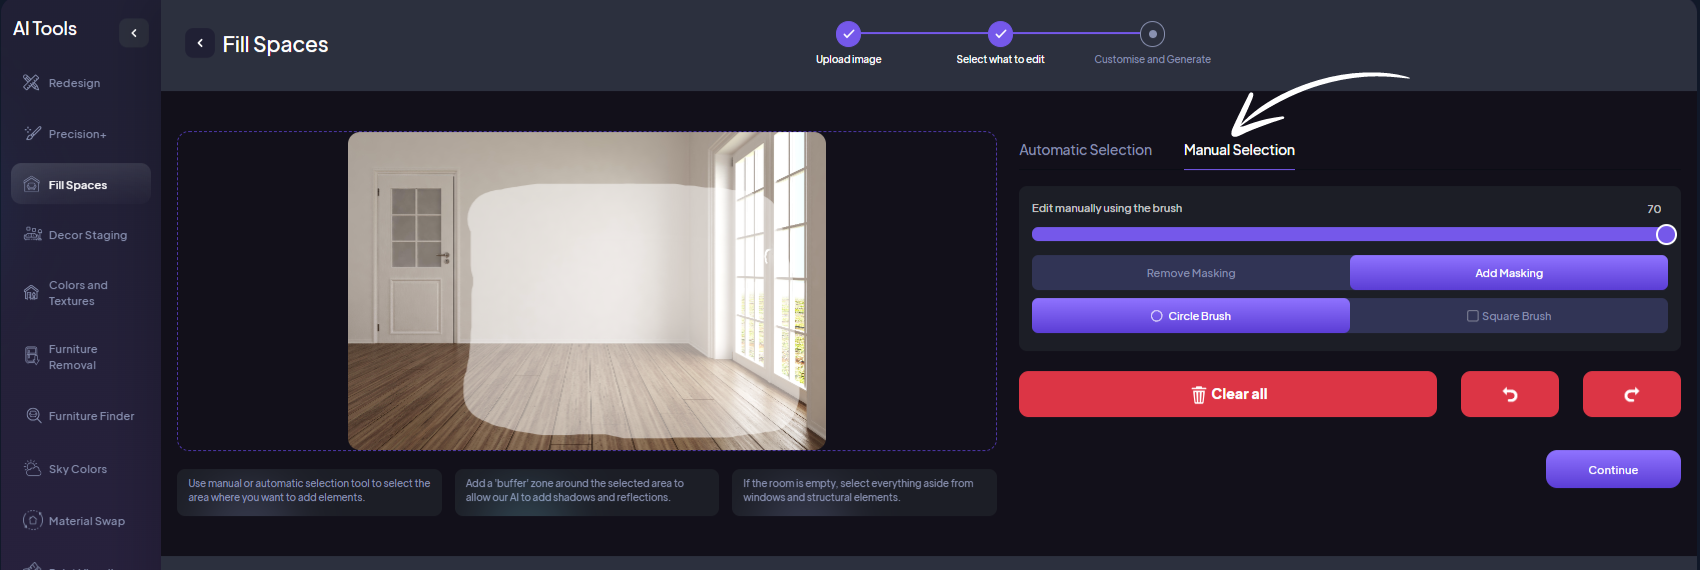Open Colors and Textures tool
This screenshot has width=1700, height=572.
78,293
